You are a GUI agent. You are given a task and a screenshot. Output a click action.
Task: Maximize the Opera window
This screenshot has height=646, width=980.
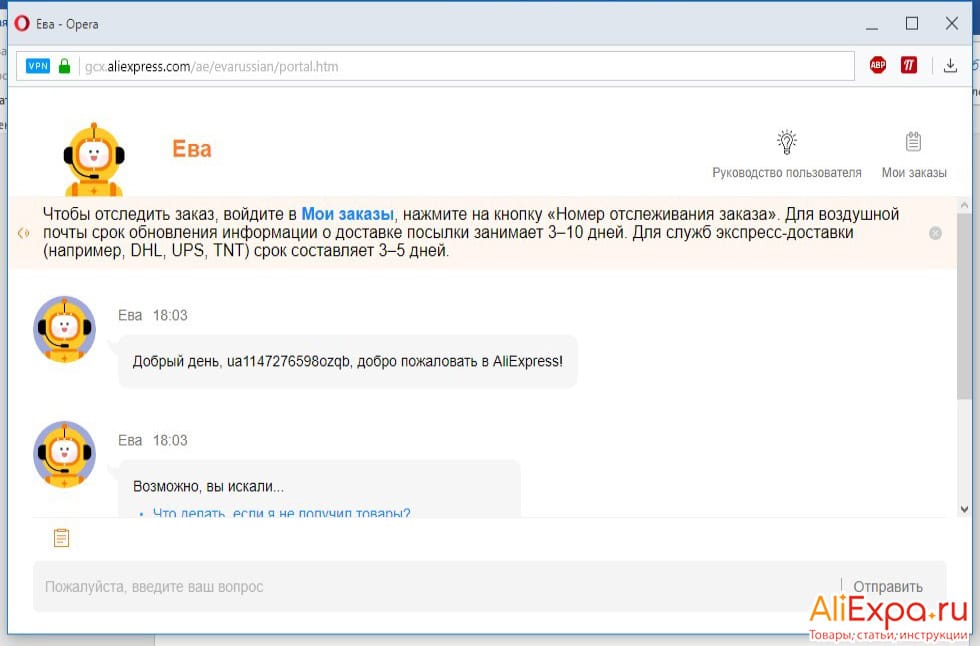tap(912, 24)
